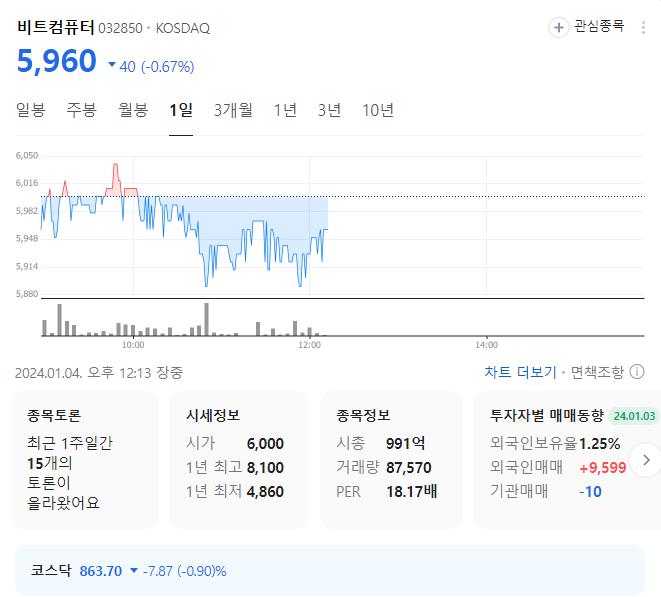Open the 면책조항 disclaimer link
The image size is (661, 597).
click(597, 372)
